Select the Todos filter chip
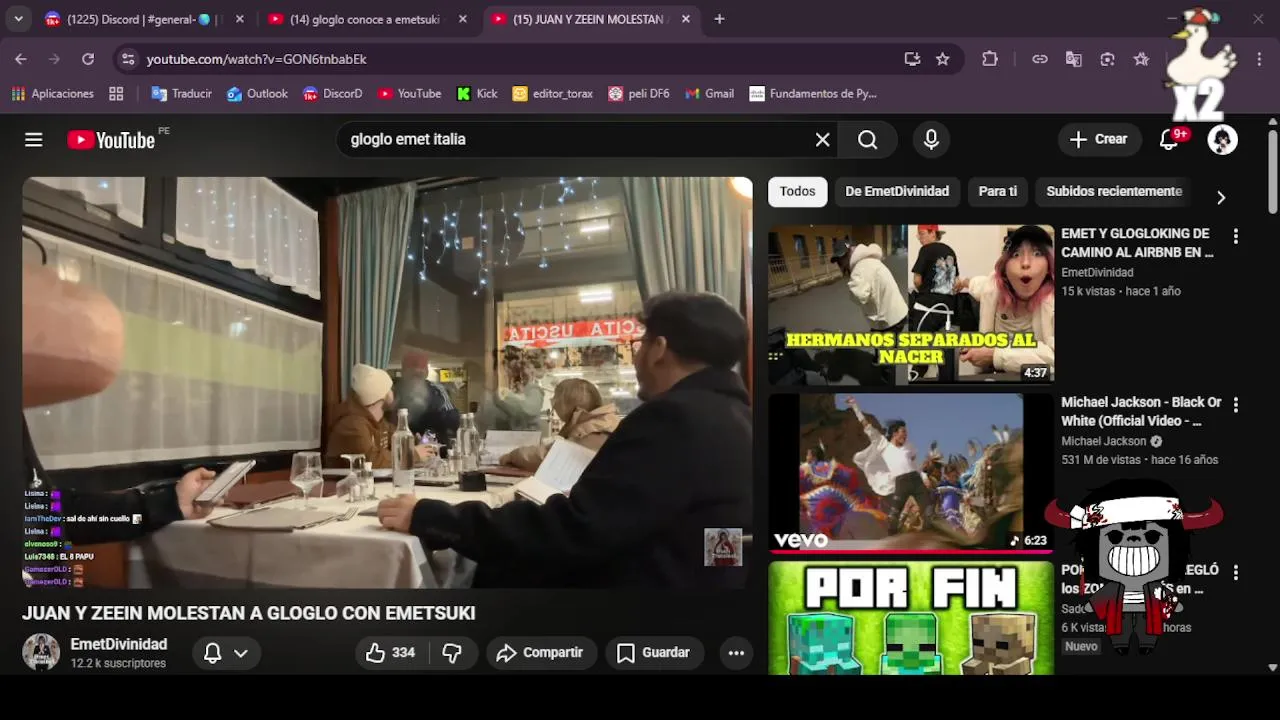This screenshot has width=1280, height=720. tap(797, 191)
